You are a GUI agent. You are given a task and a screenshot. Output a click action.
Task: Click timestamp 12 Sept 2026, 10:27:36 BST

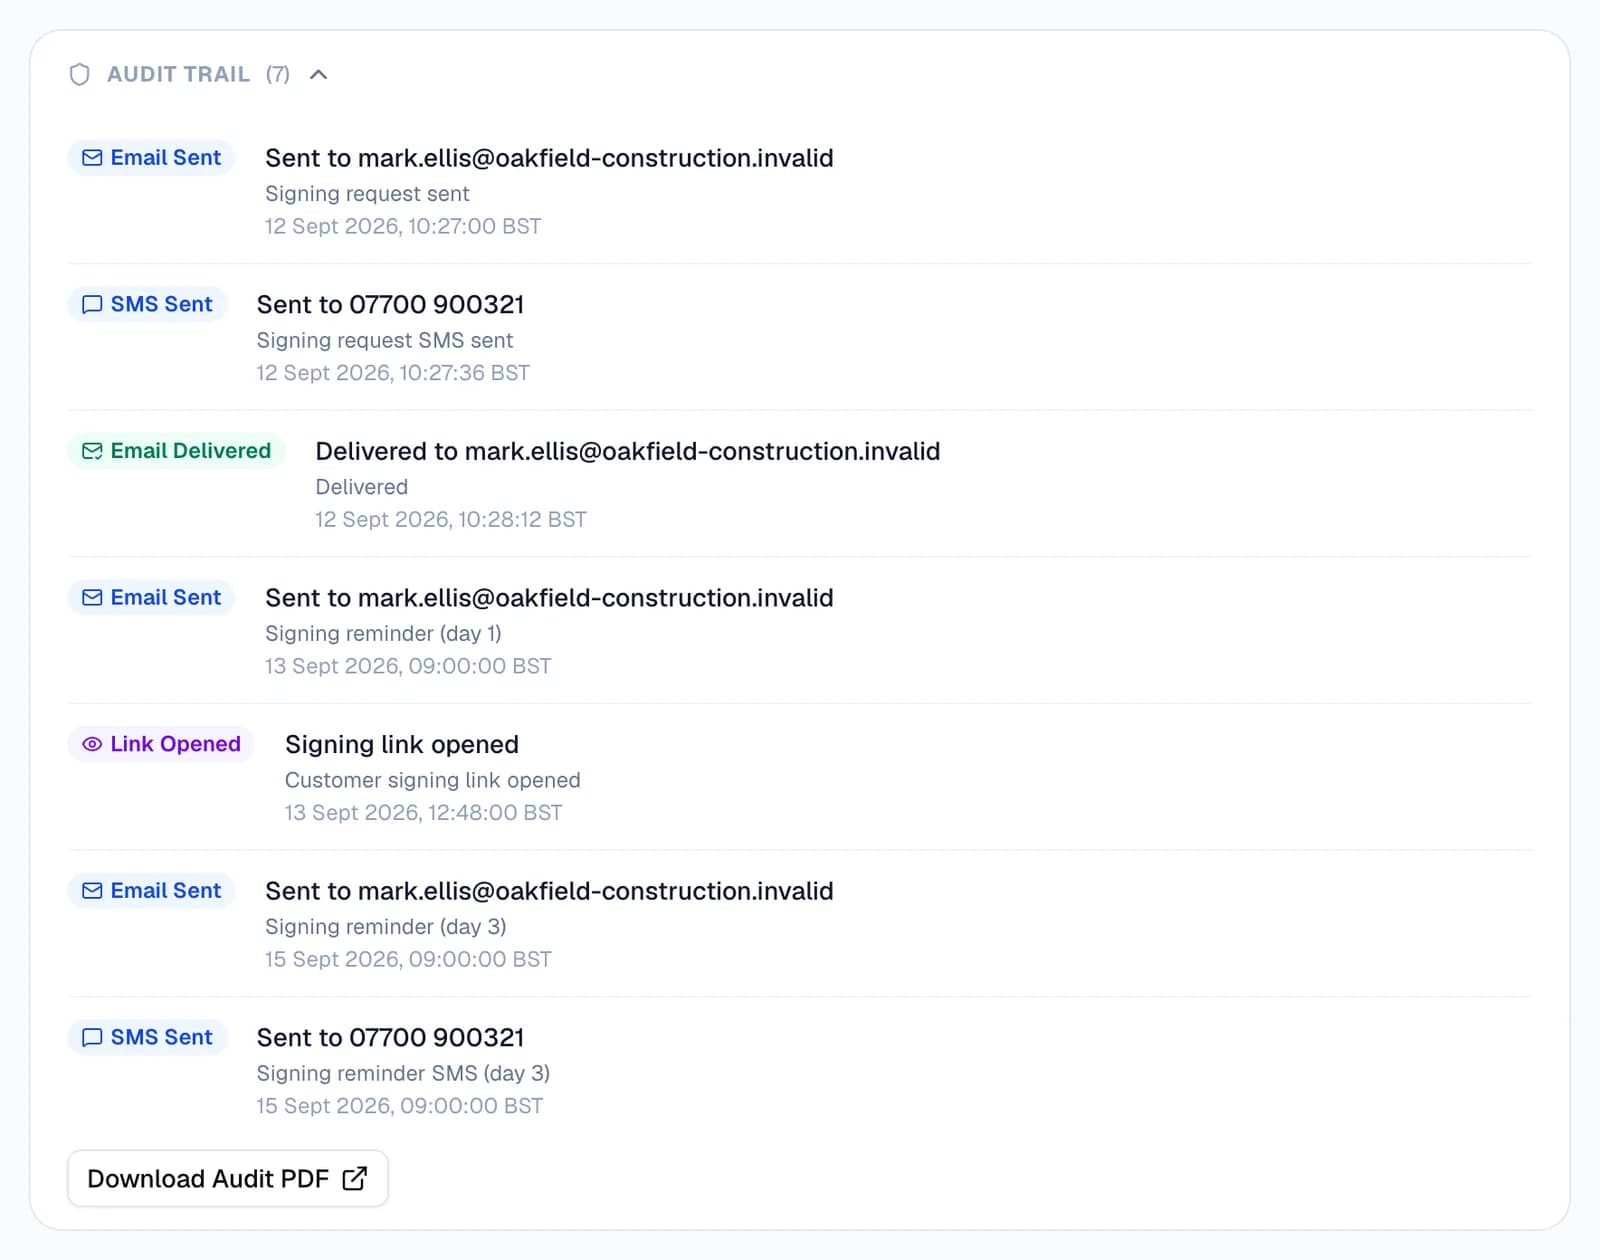[x=393, y=373]
